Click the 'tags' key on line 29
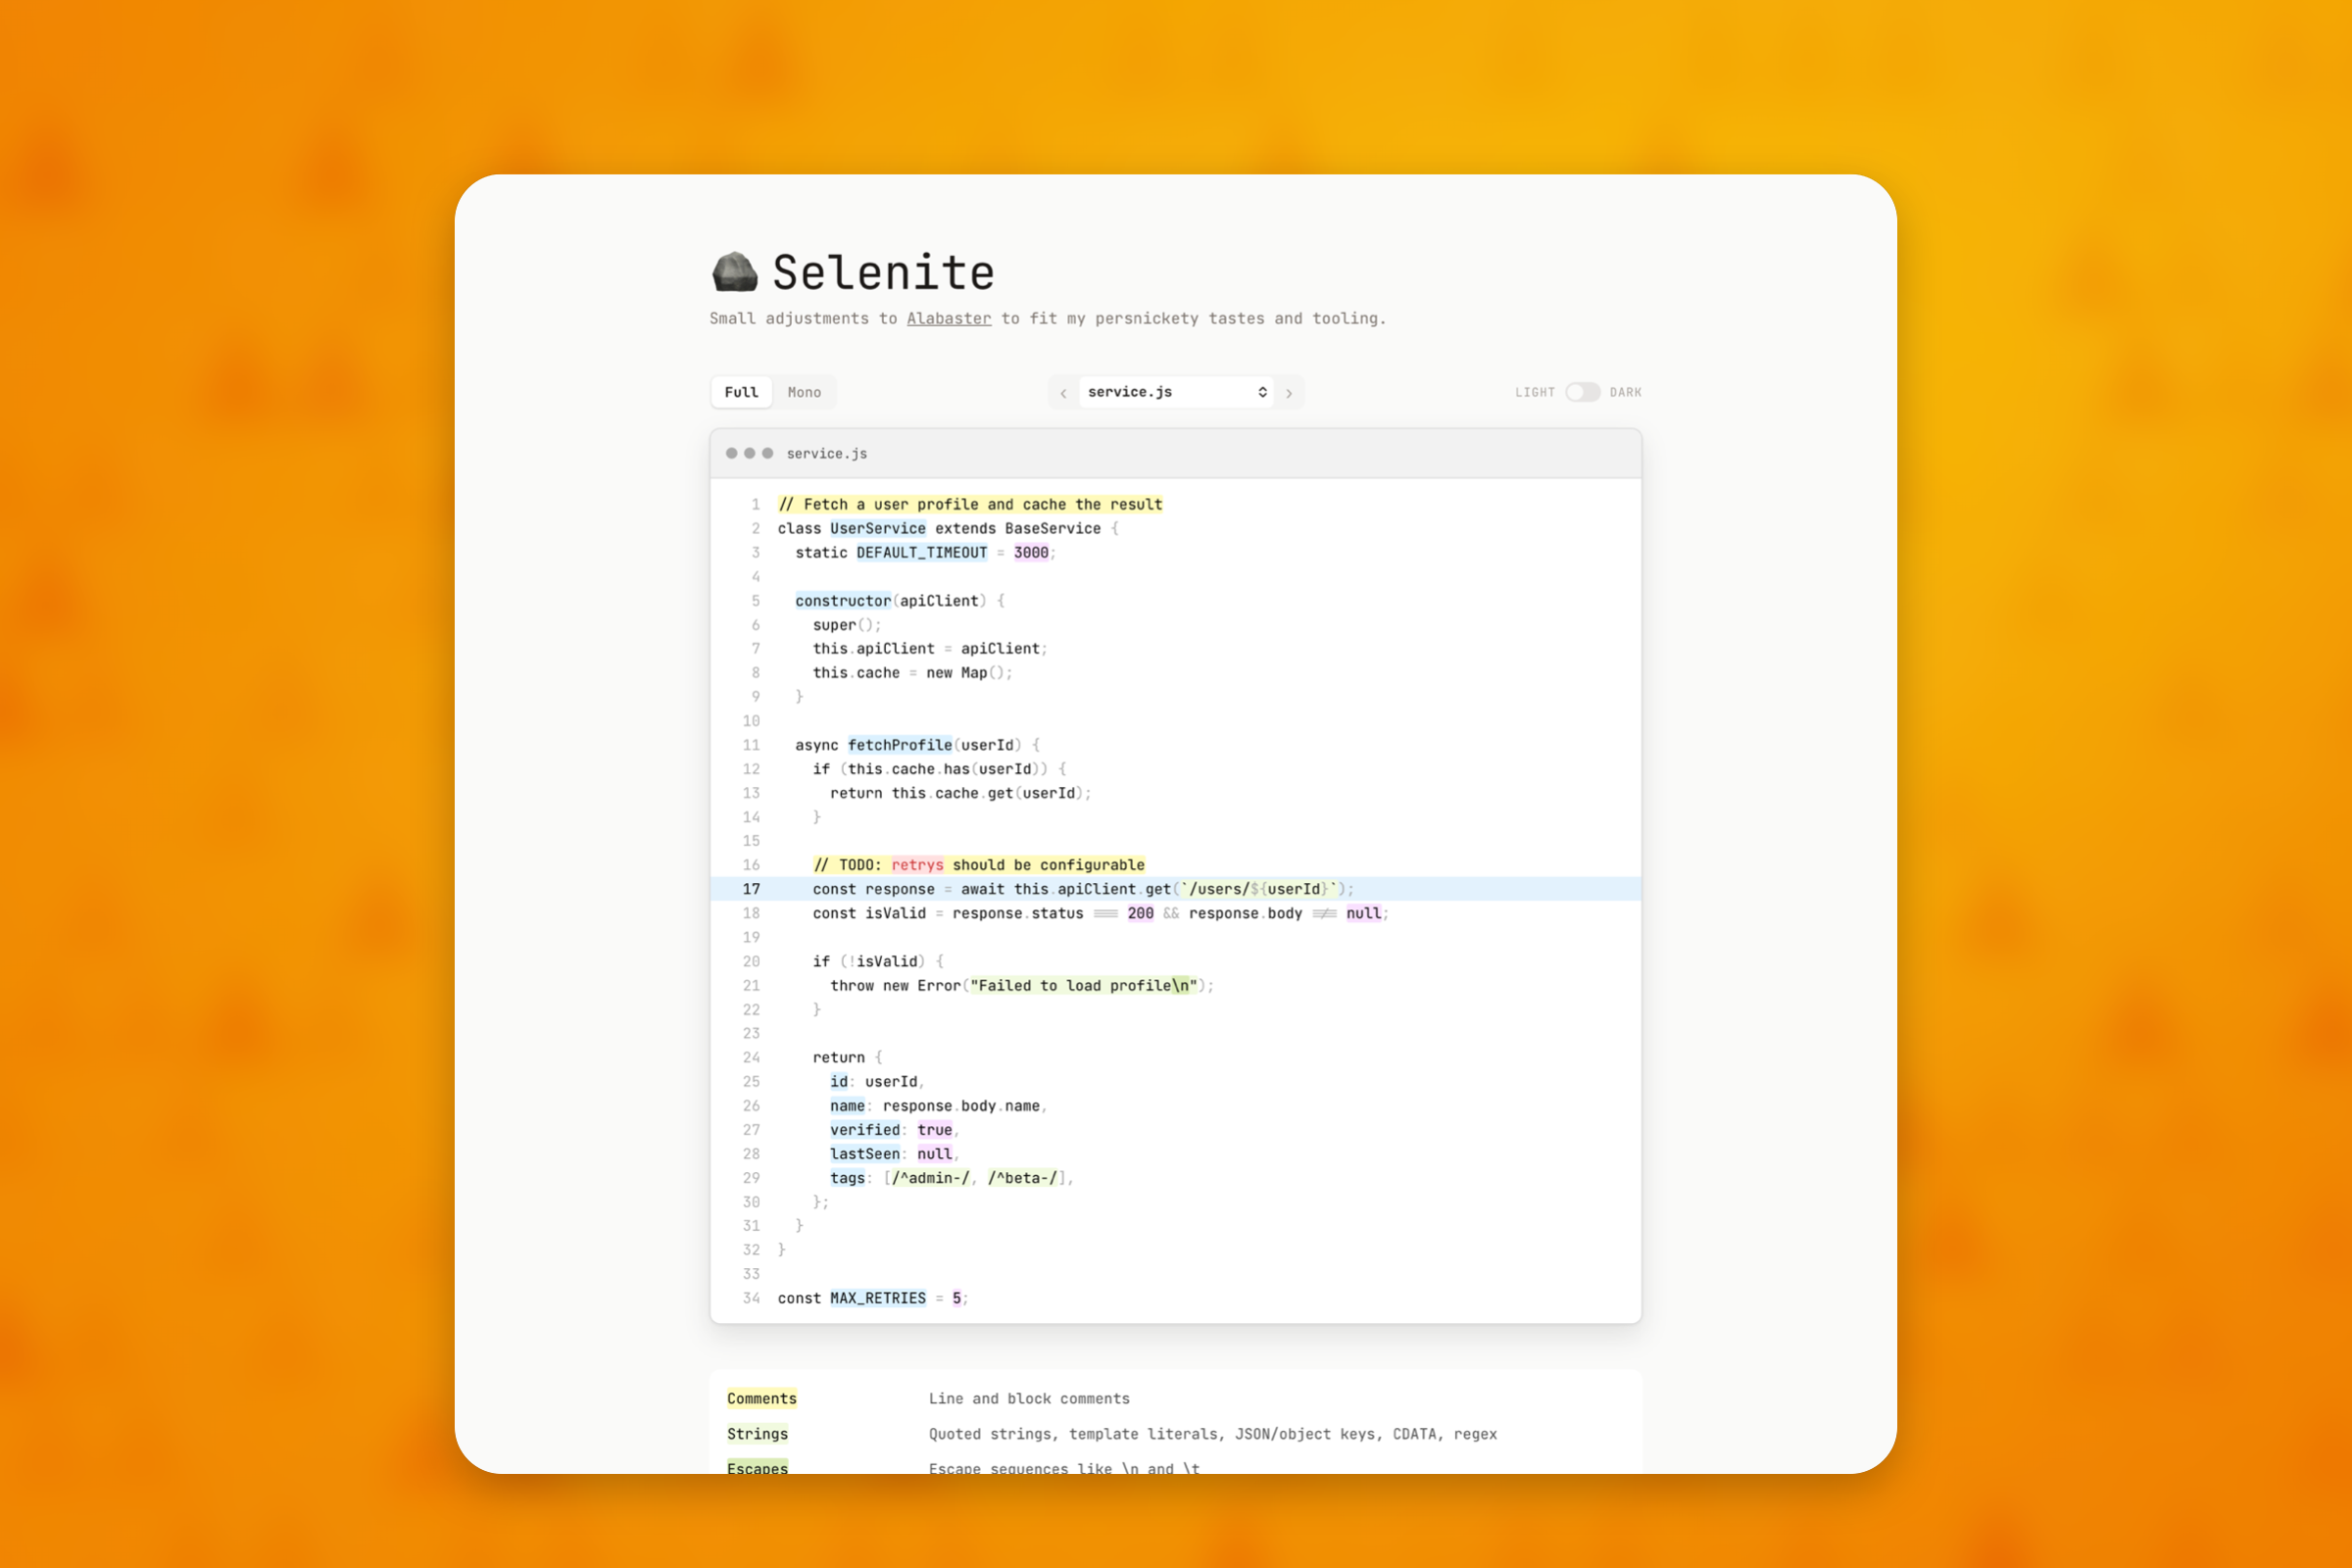Viewport: 2352px width, 1568px height. pyautogui.click(x=847, y=1178)
